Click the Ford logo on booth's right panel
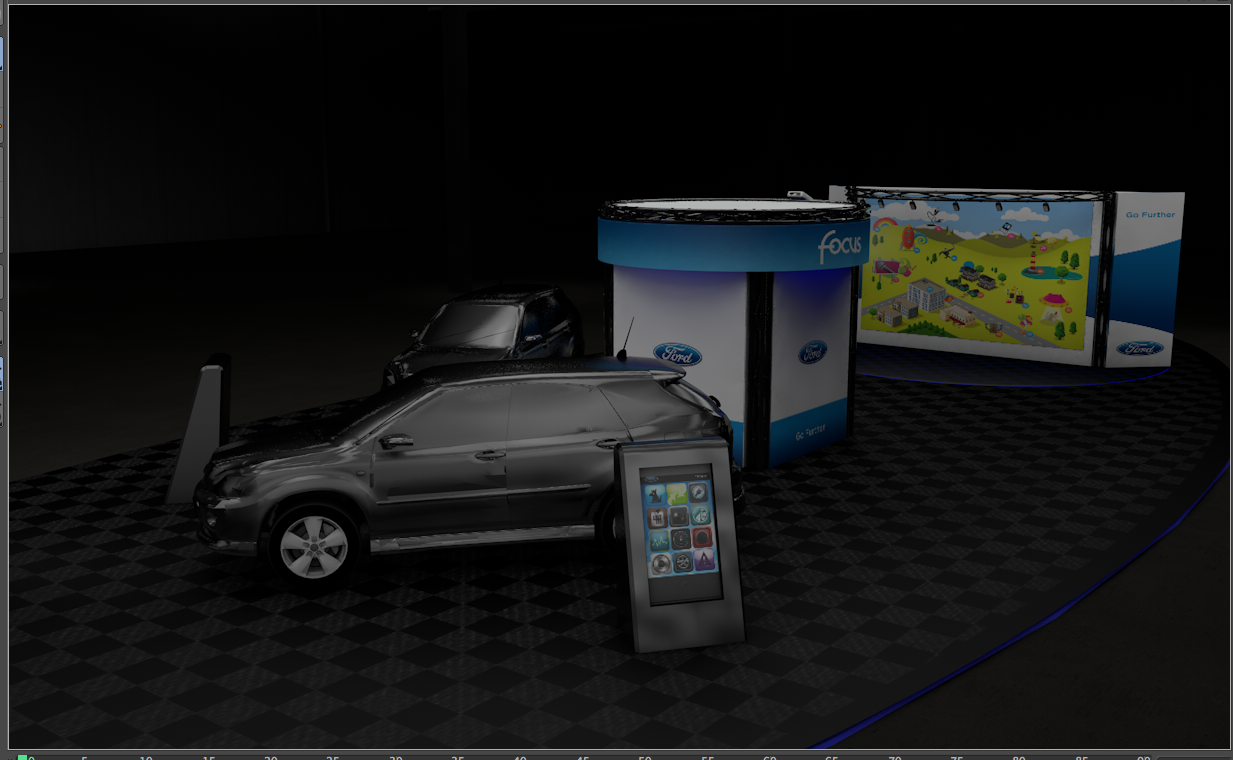The image size is (1233, 760). click(812, 352)
